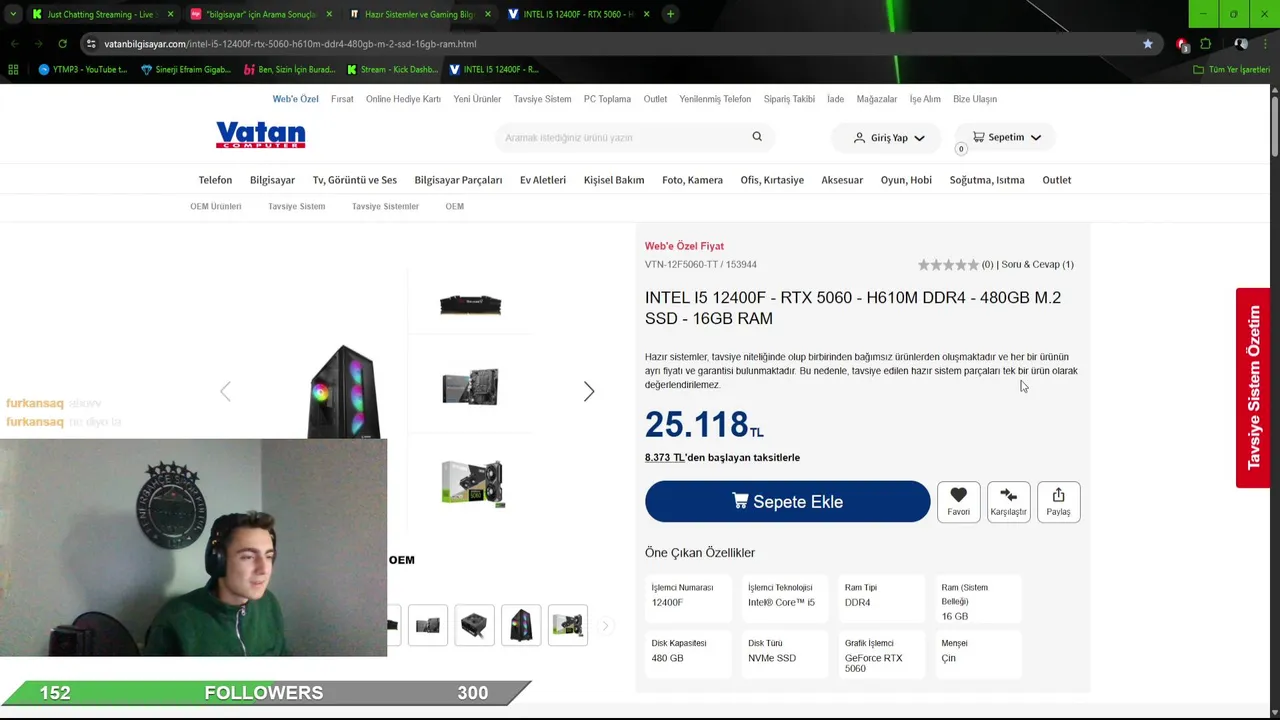Switch to the Just Chatting Streaming tab
Image resolution: width=1280 pixels, height=720 pixels.
(102, 14)
